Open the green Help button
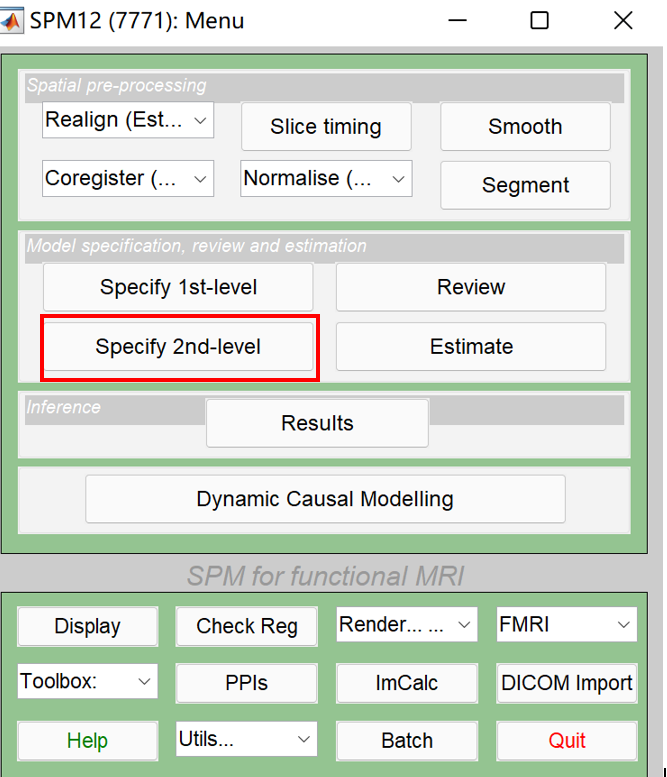 [x=88, y=741]
